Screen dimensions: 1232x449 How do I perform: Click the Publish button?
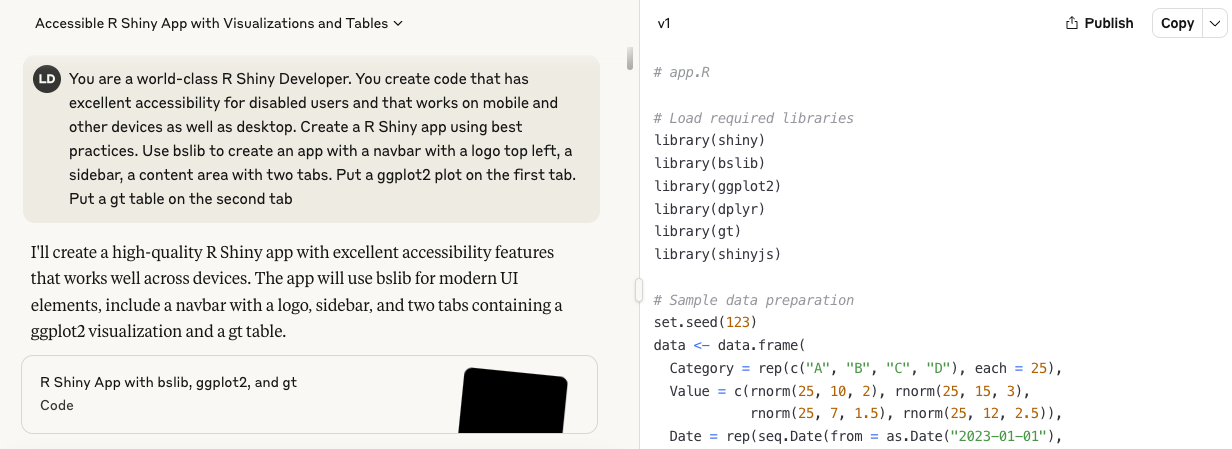pyautogui.click(x=1099, y=23)
